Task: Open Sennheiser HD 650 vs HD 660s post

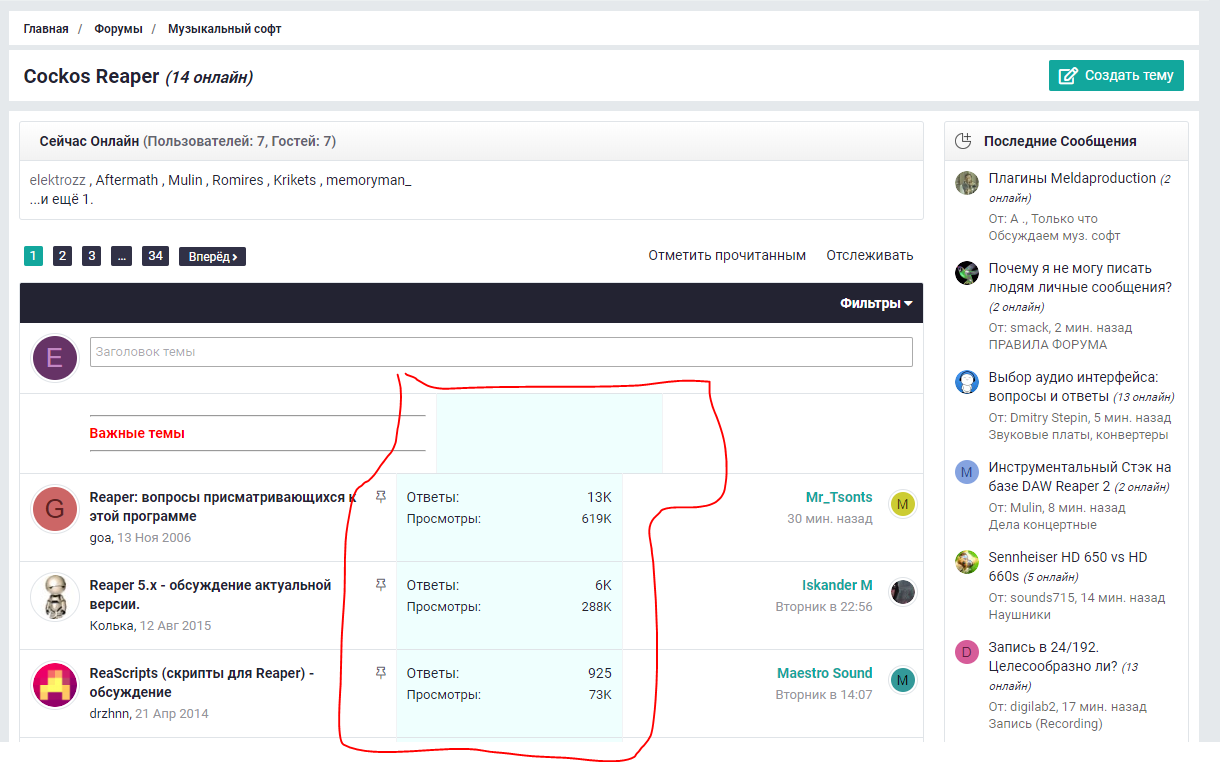Action: tap(1068, 566)
